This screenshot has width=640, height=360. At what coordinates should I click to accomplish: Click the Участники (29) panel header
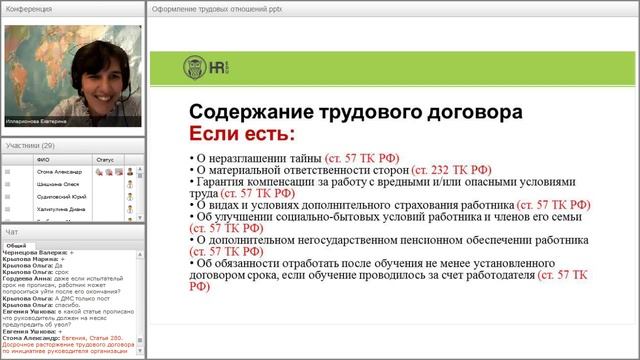coord(73,146)
